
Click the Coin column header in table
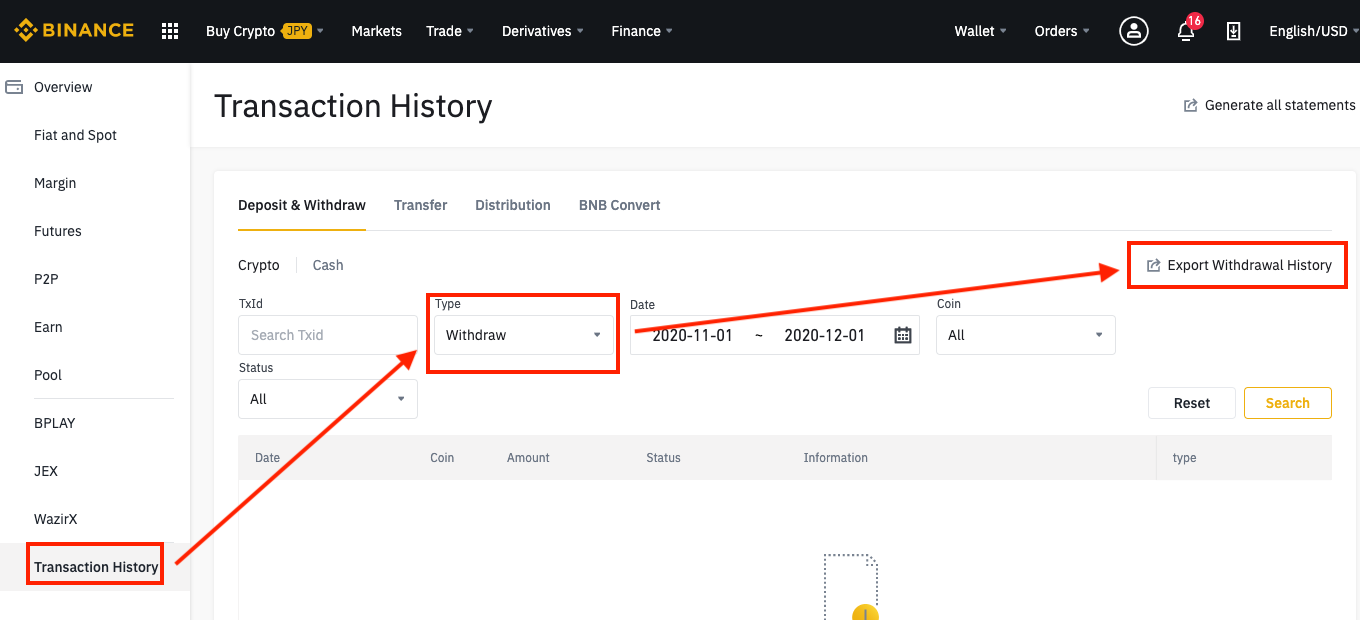(x=442, y=458)
